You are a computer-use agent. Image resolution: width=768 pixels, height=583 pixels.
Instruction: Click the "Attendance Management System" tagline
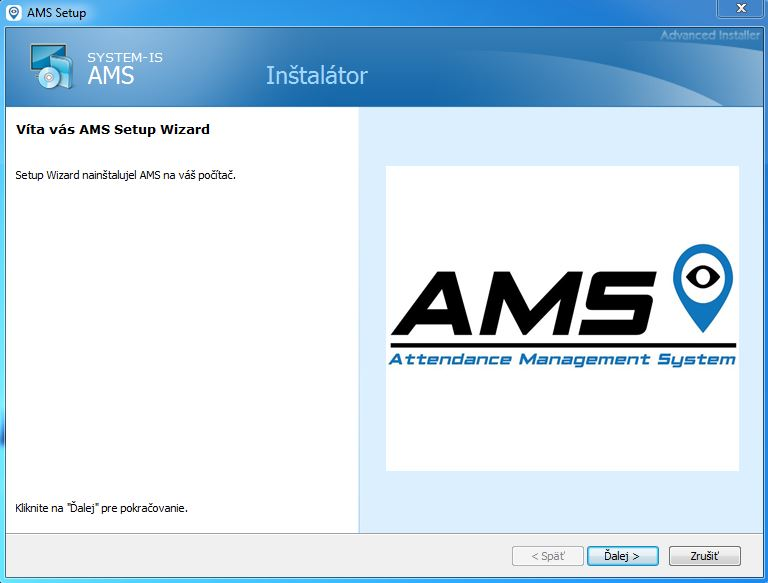click(x=562, y=359)
